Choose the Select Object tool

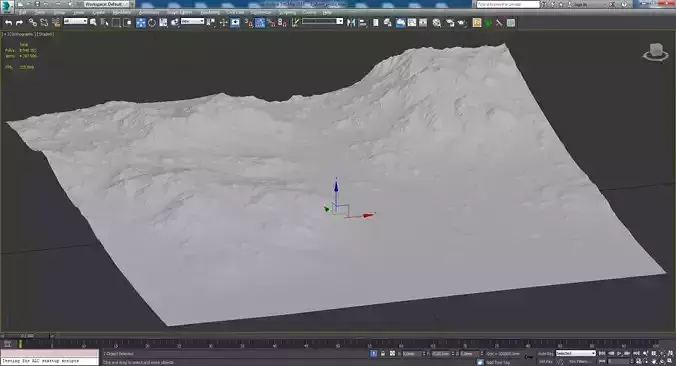coord(93,22)
